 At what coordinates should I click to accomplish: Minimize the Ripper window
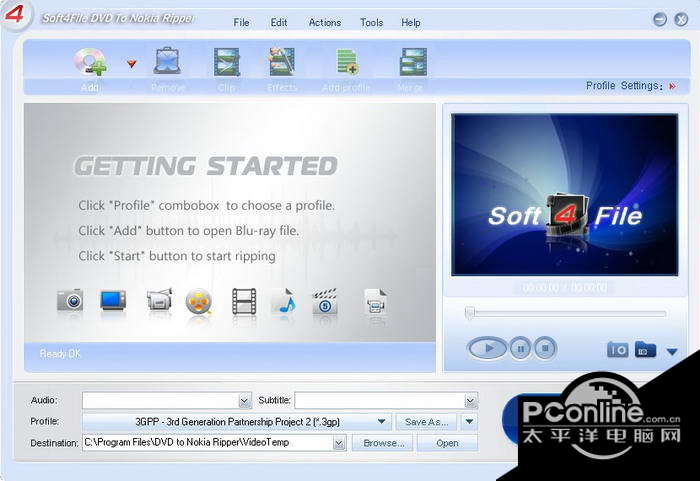pos(660,20)
